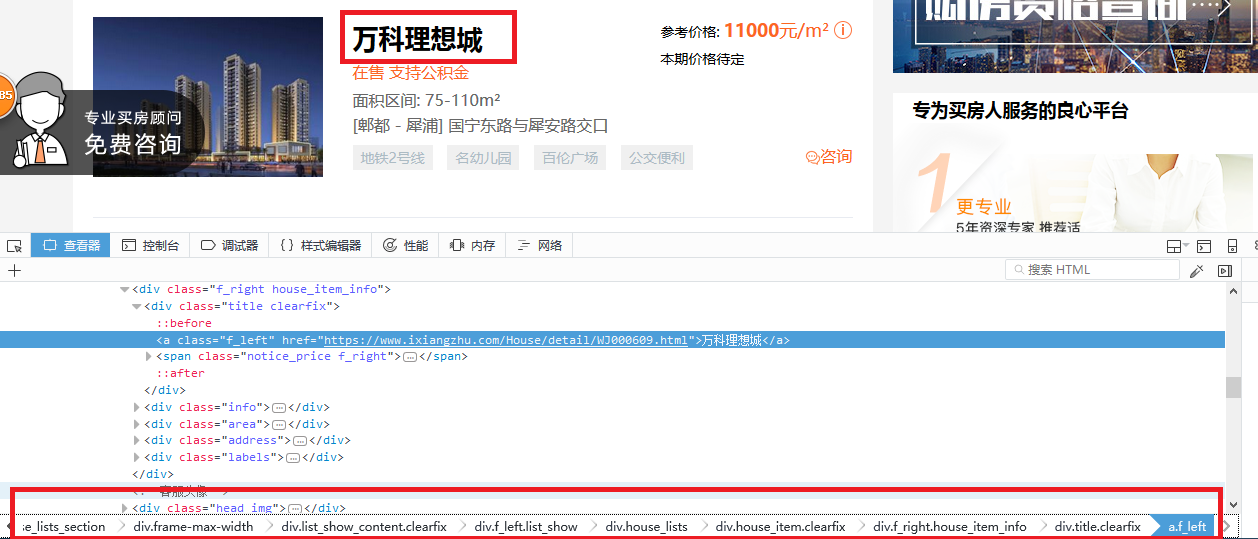Activate the element picker icon in devtools
Image resolution: width=1258 pixels, height=539 pixels.
(14, 246)
